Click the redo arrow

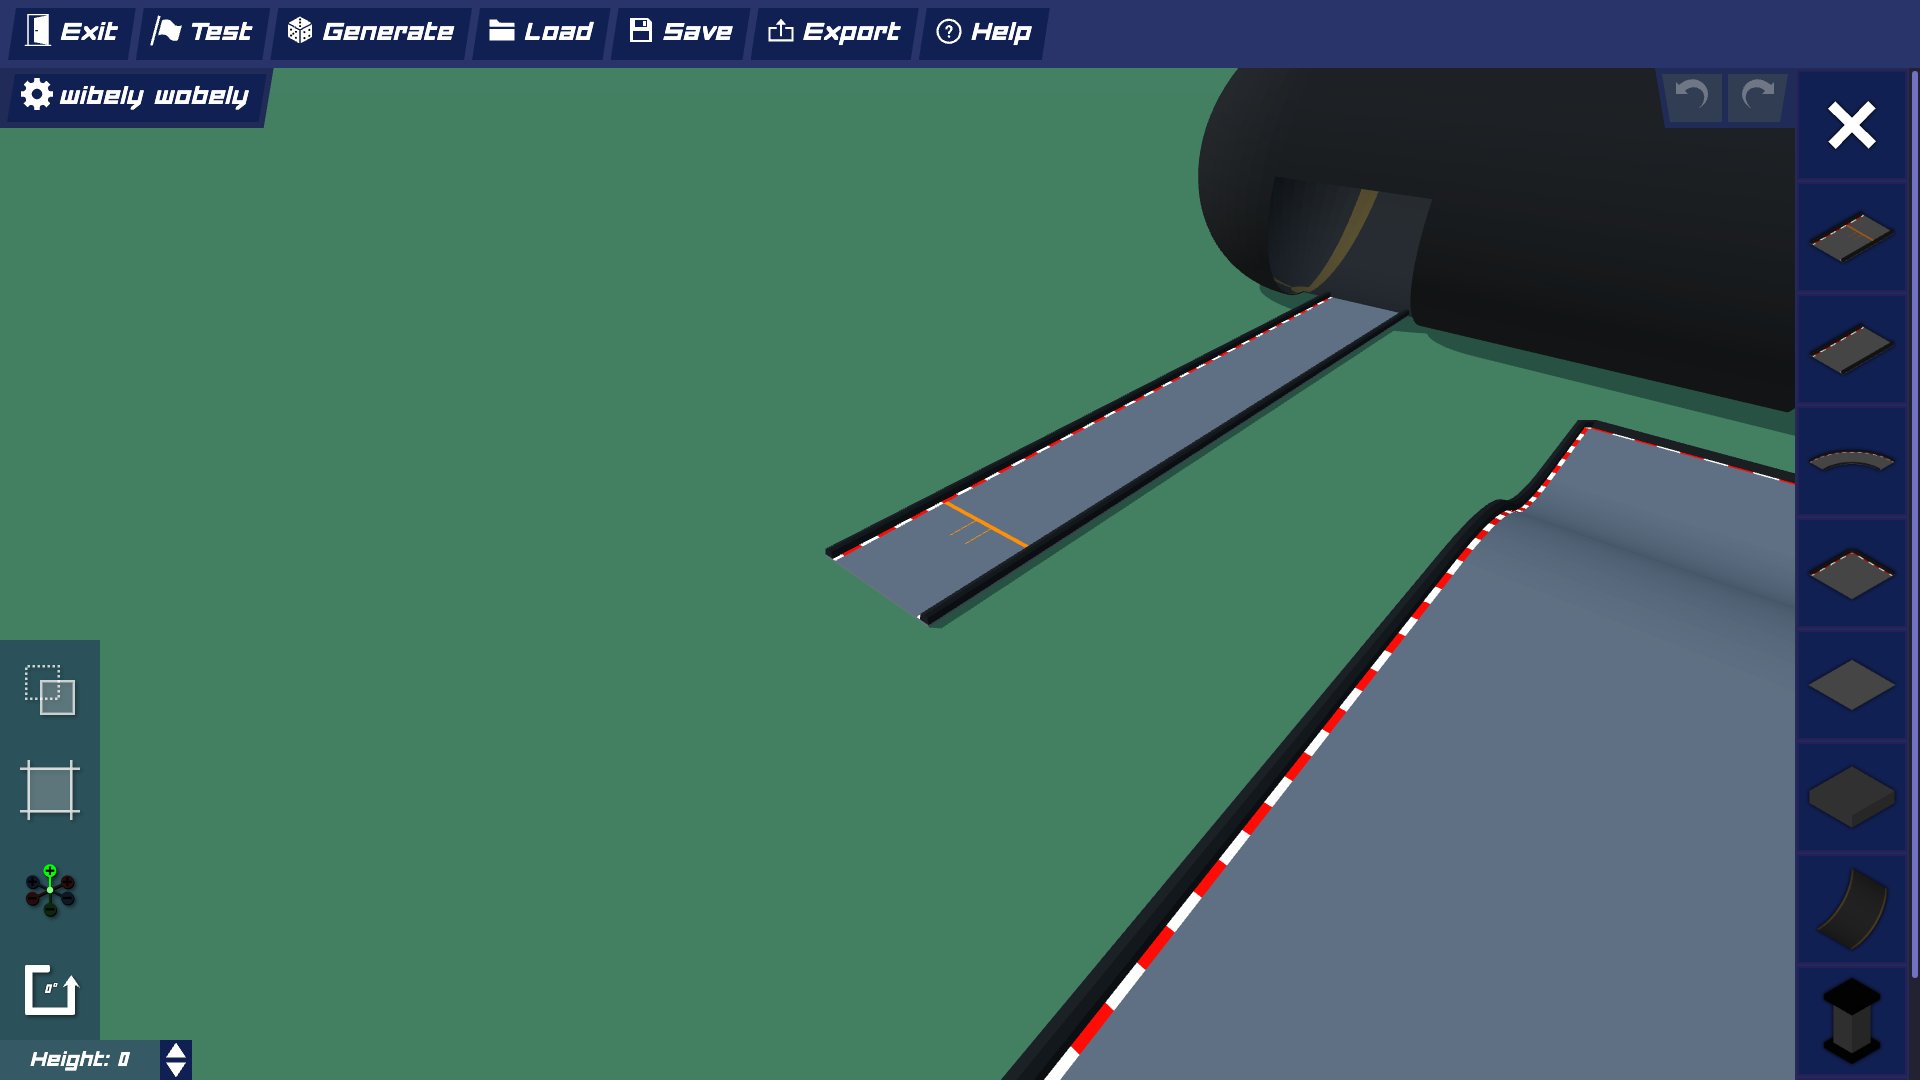point(1756,97)
